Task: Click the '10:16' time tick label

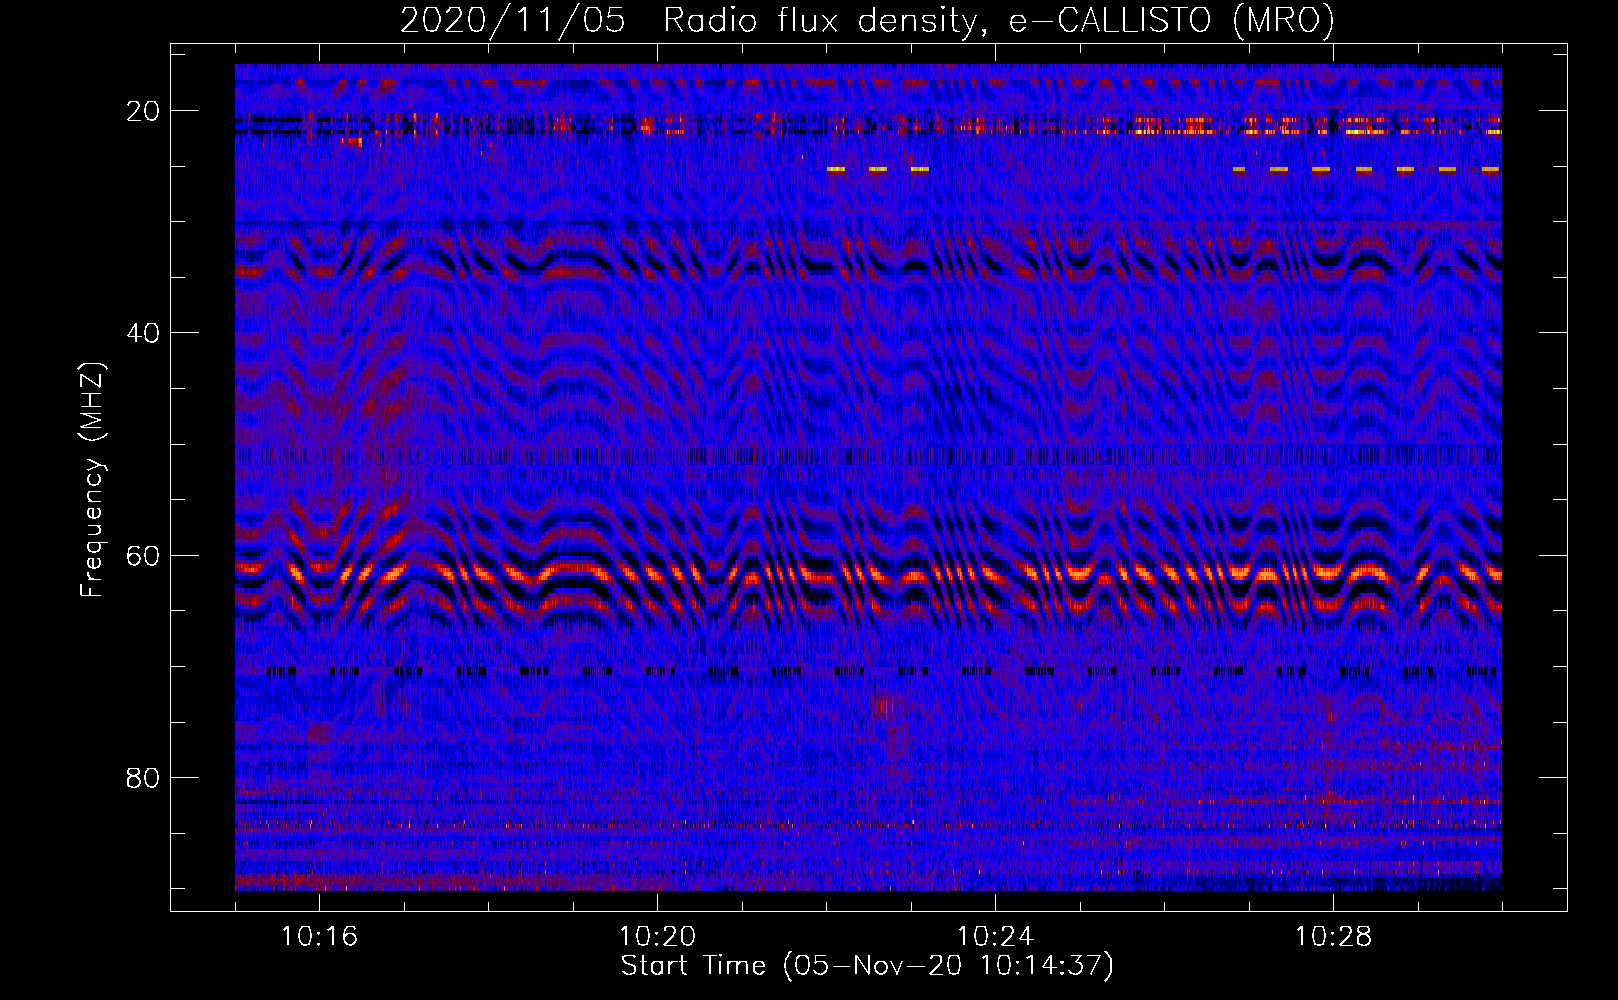Action: (319, 937)
